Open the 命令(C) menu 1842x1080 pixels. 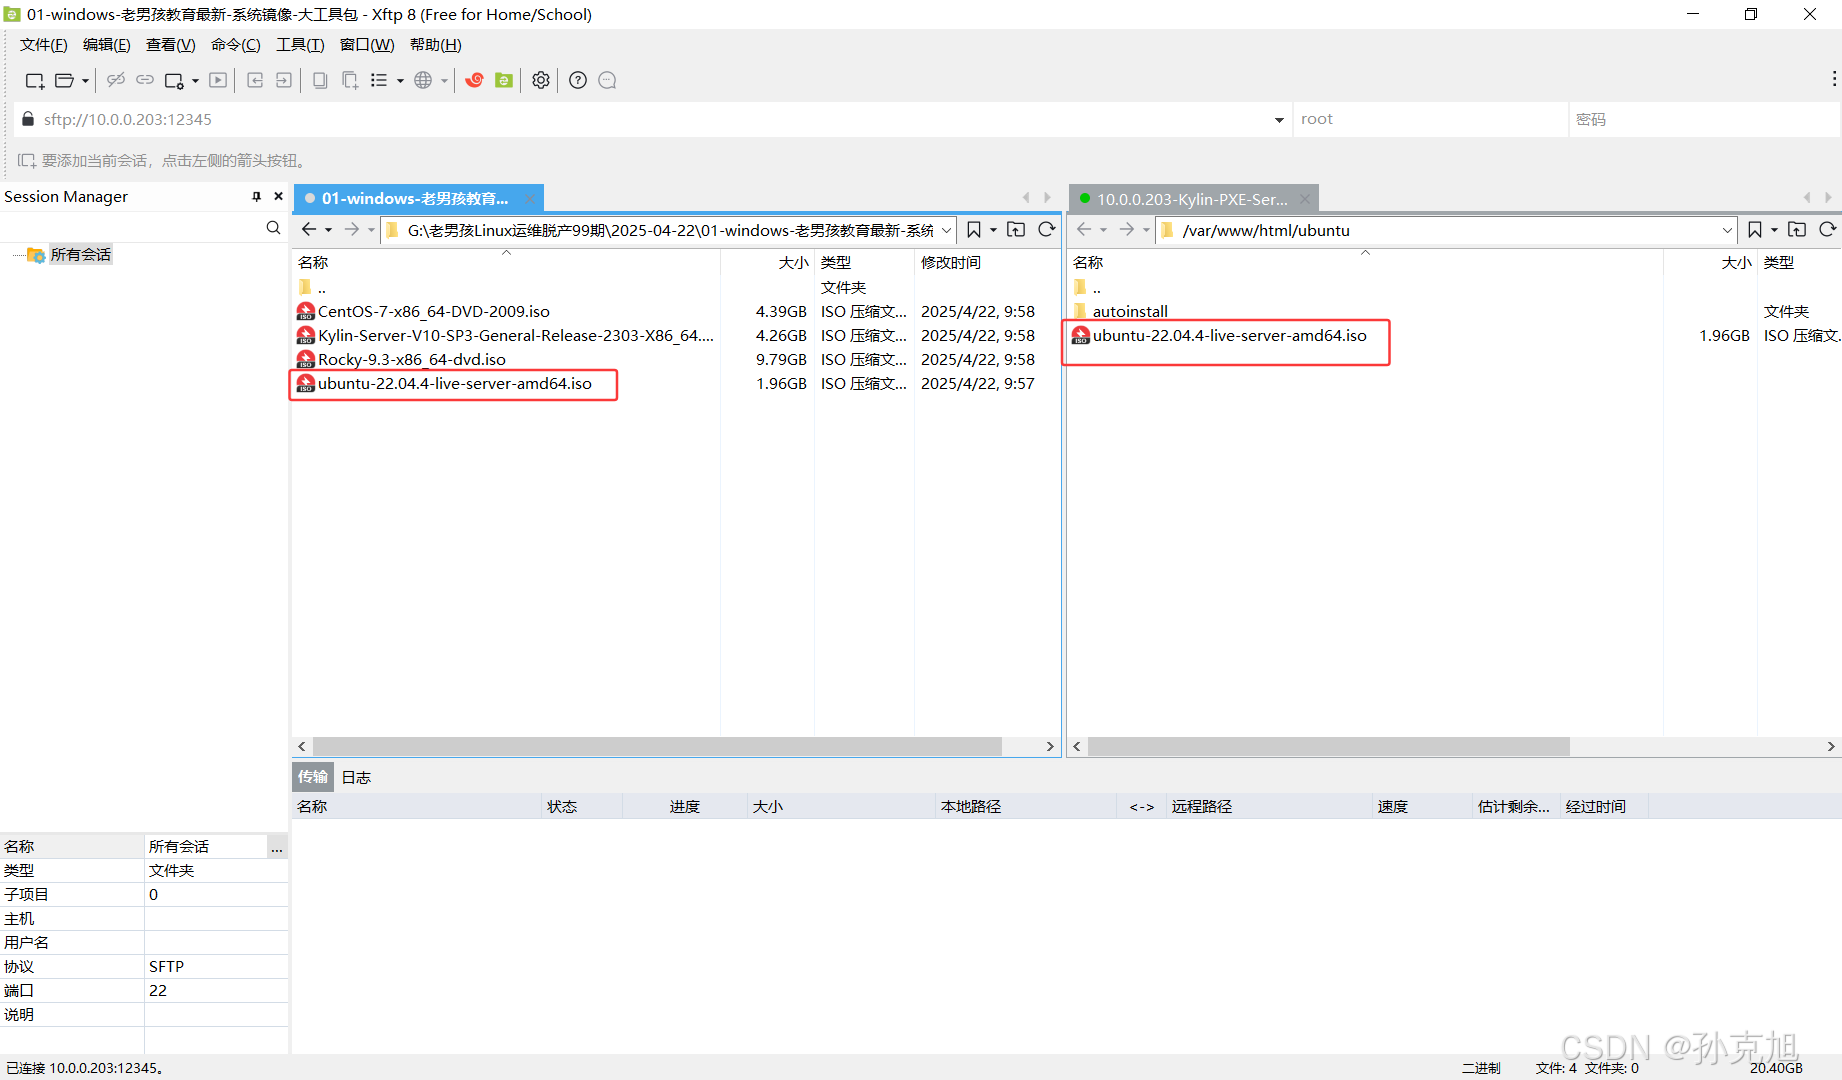(236, 45)
